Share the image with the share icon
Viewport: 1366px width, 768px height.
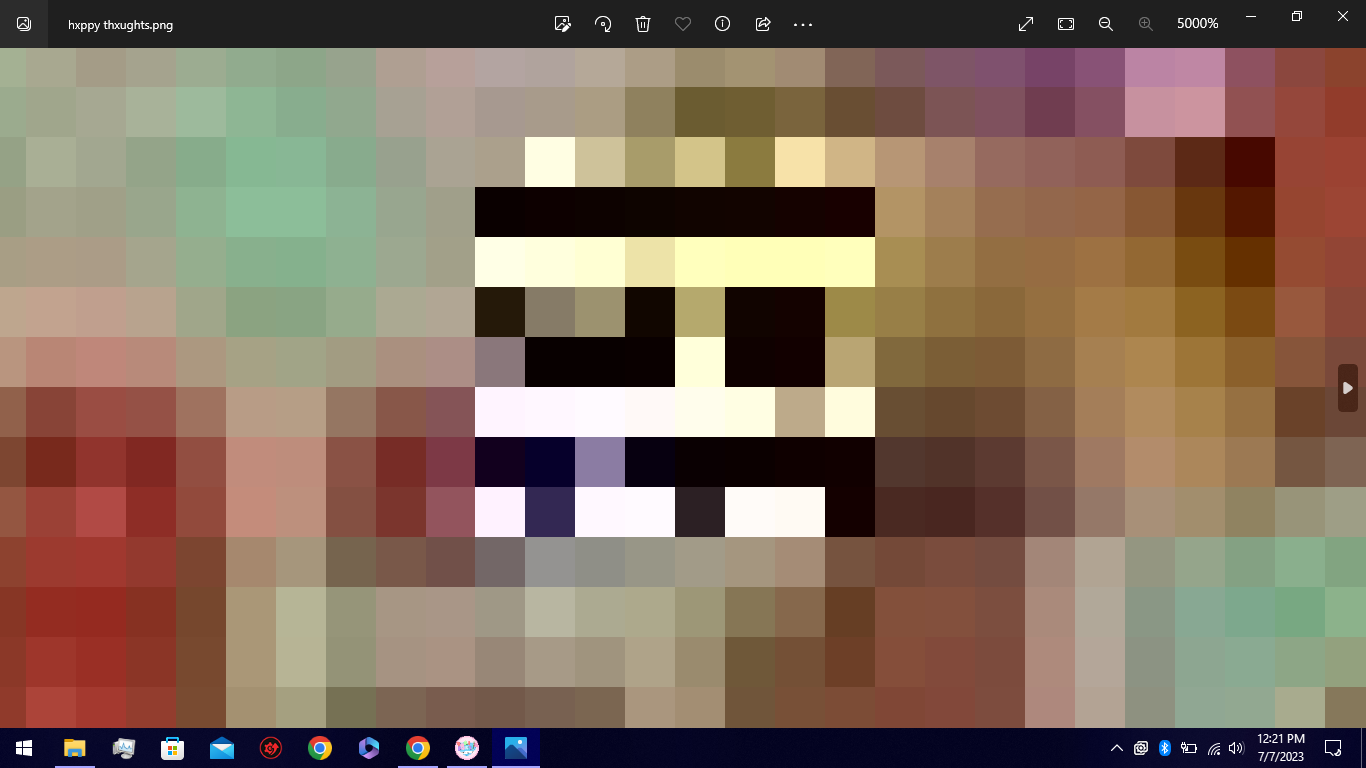763,24
